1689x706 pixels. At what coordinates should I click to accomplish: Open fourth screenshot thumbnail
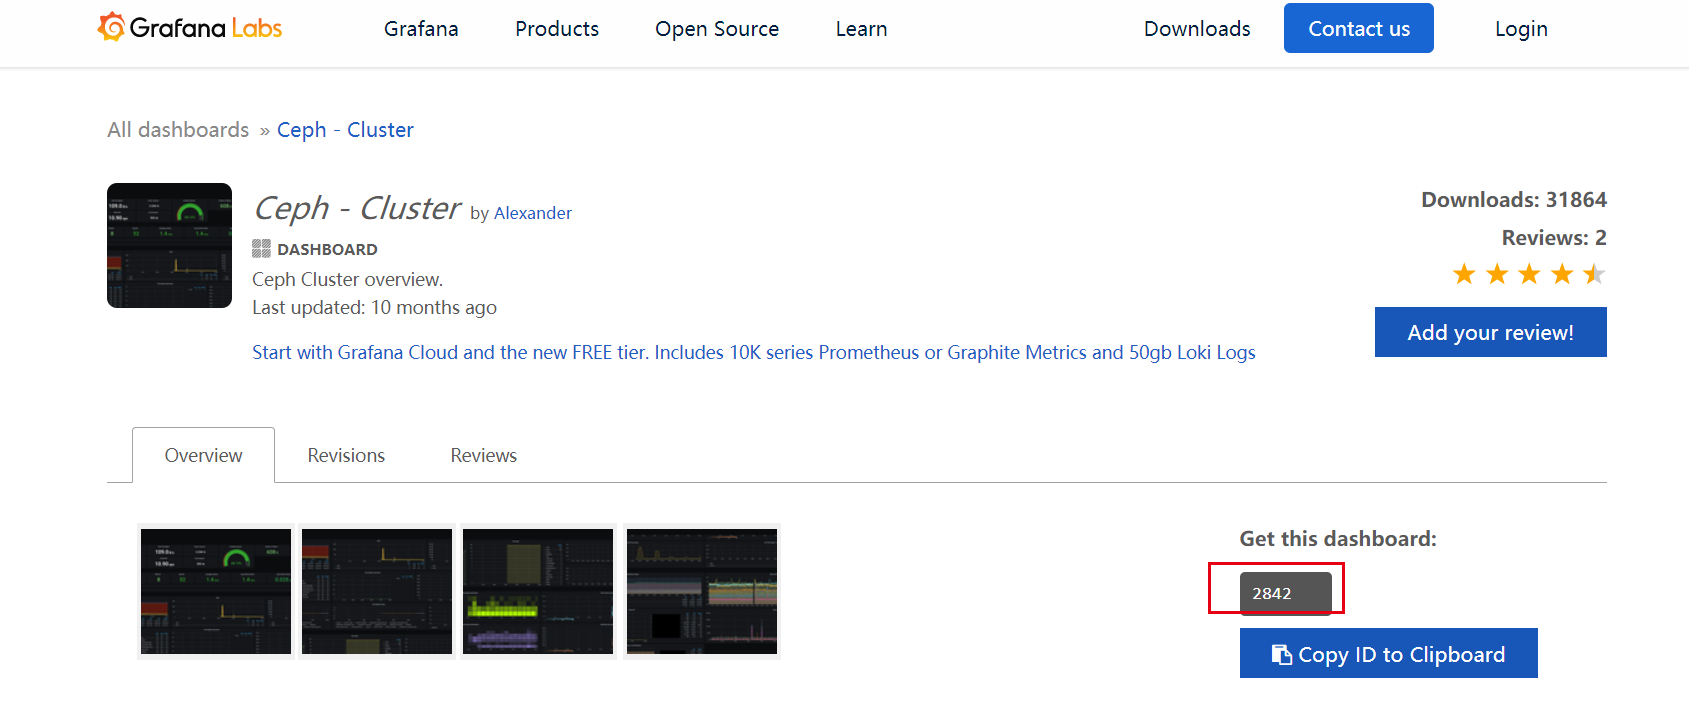[701, 591]
